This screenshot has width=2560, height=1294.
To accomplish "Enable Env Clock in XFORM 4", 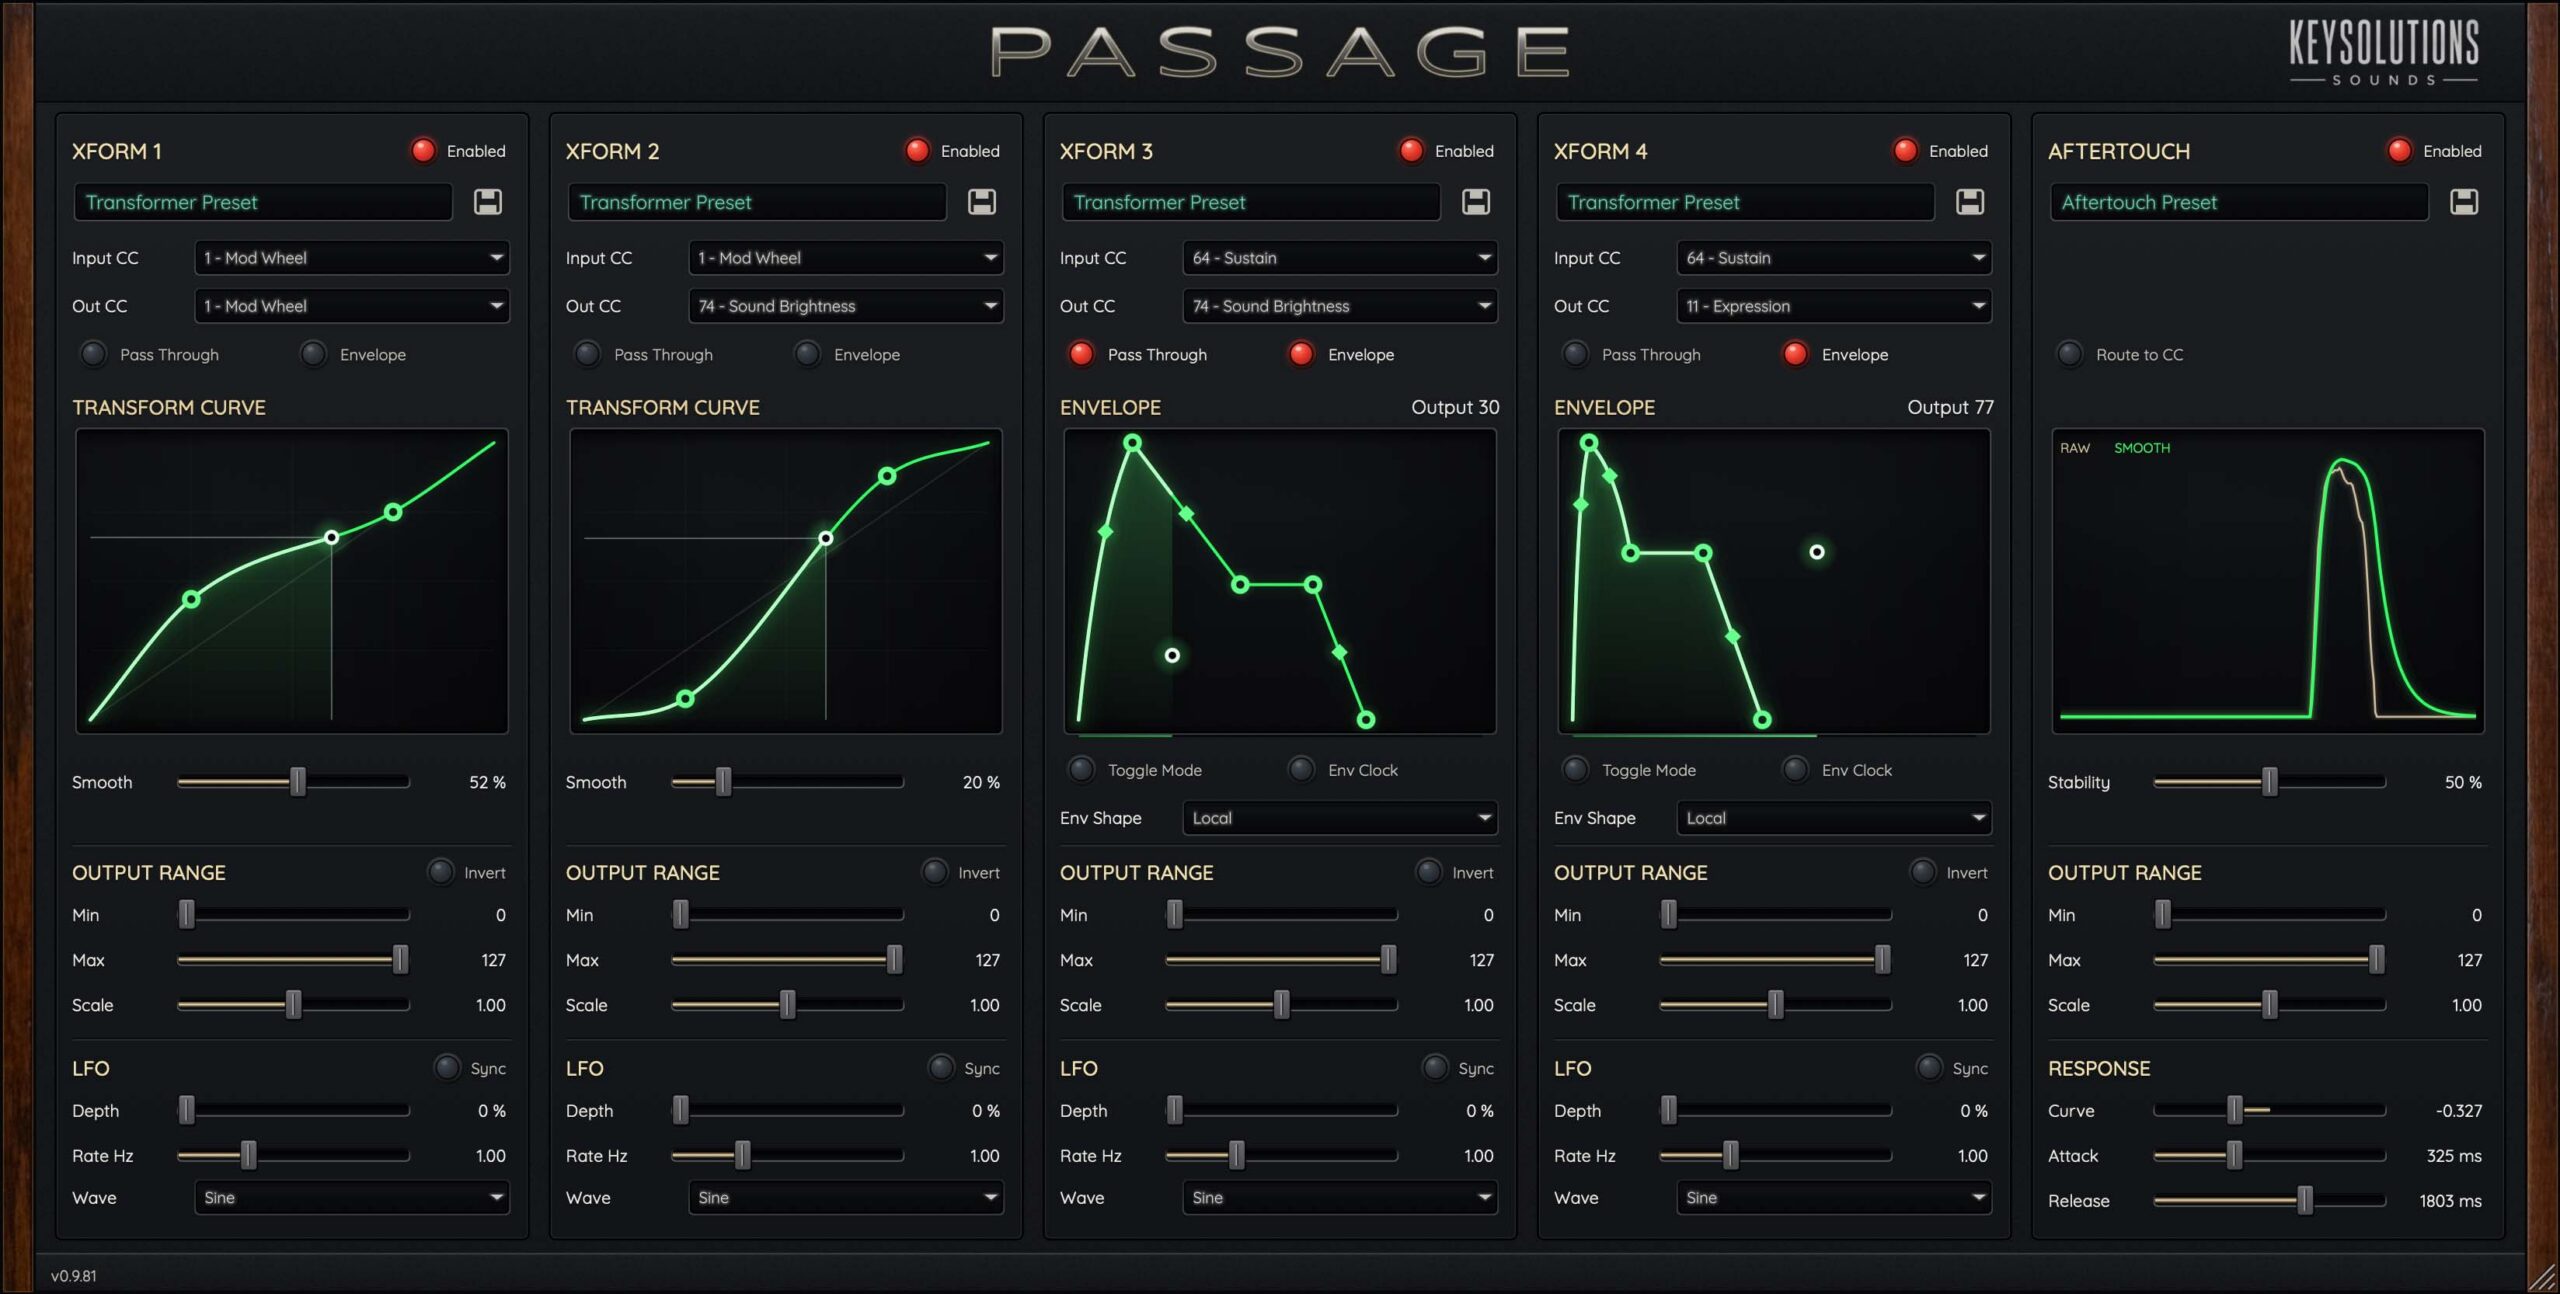I will 1795,770.
